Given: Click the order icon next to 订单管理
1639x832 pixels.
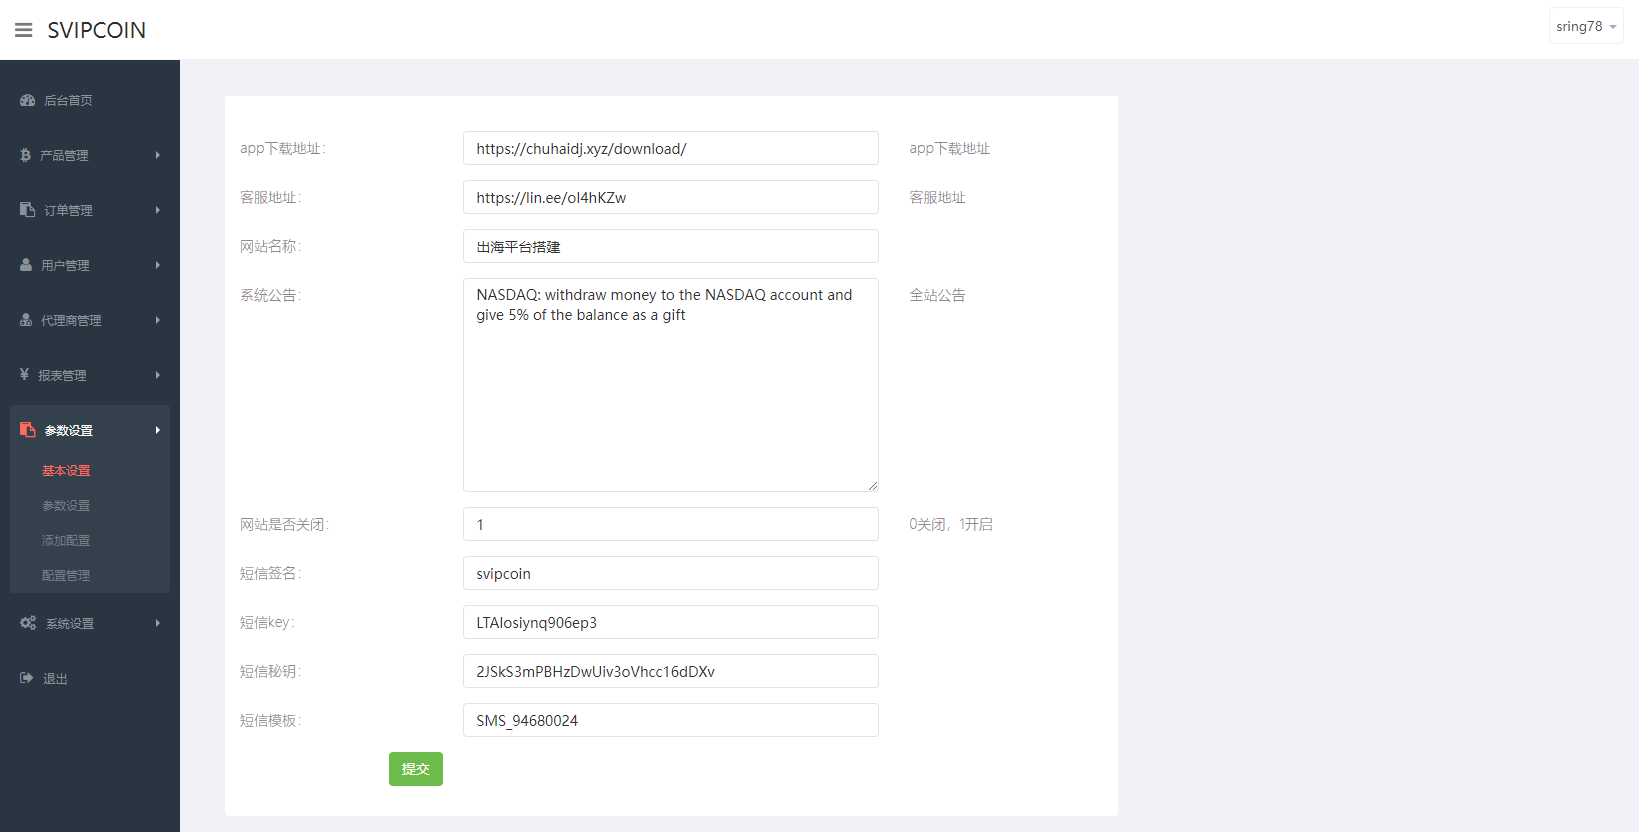Looking at the screenshot, I should point(27,210).
